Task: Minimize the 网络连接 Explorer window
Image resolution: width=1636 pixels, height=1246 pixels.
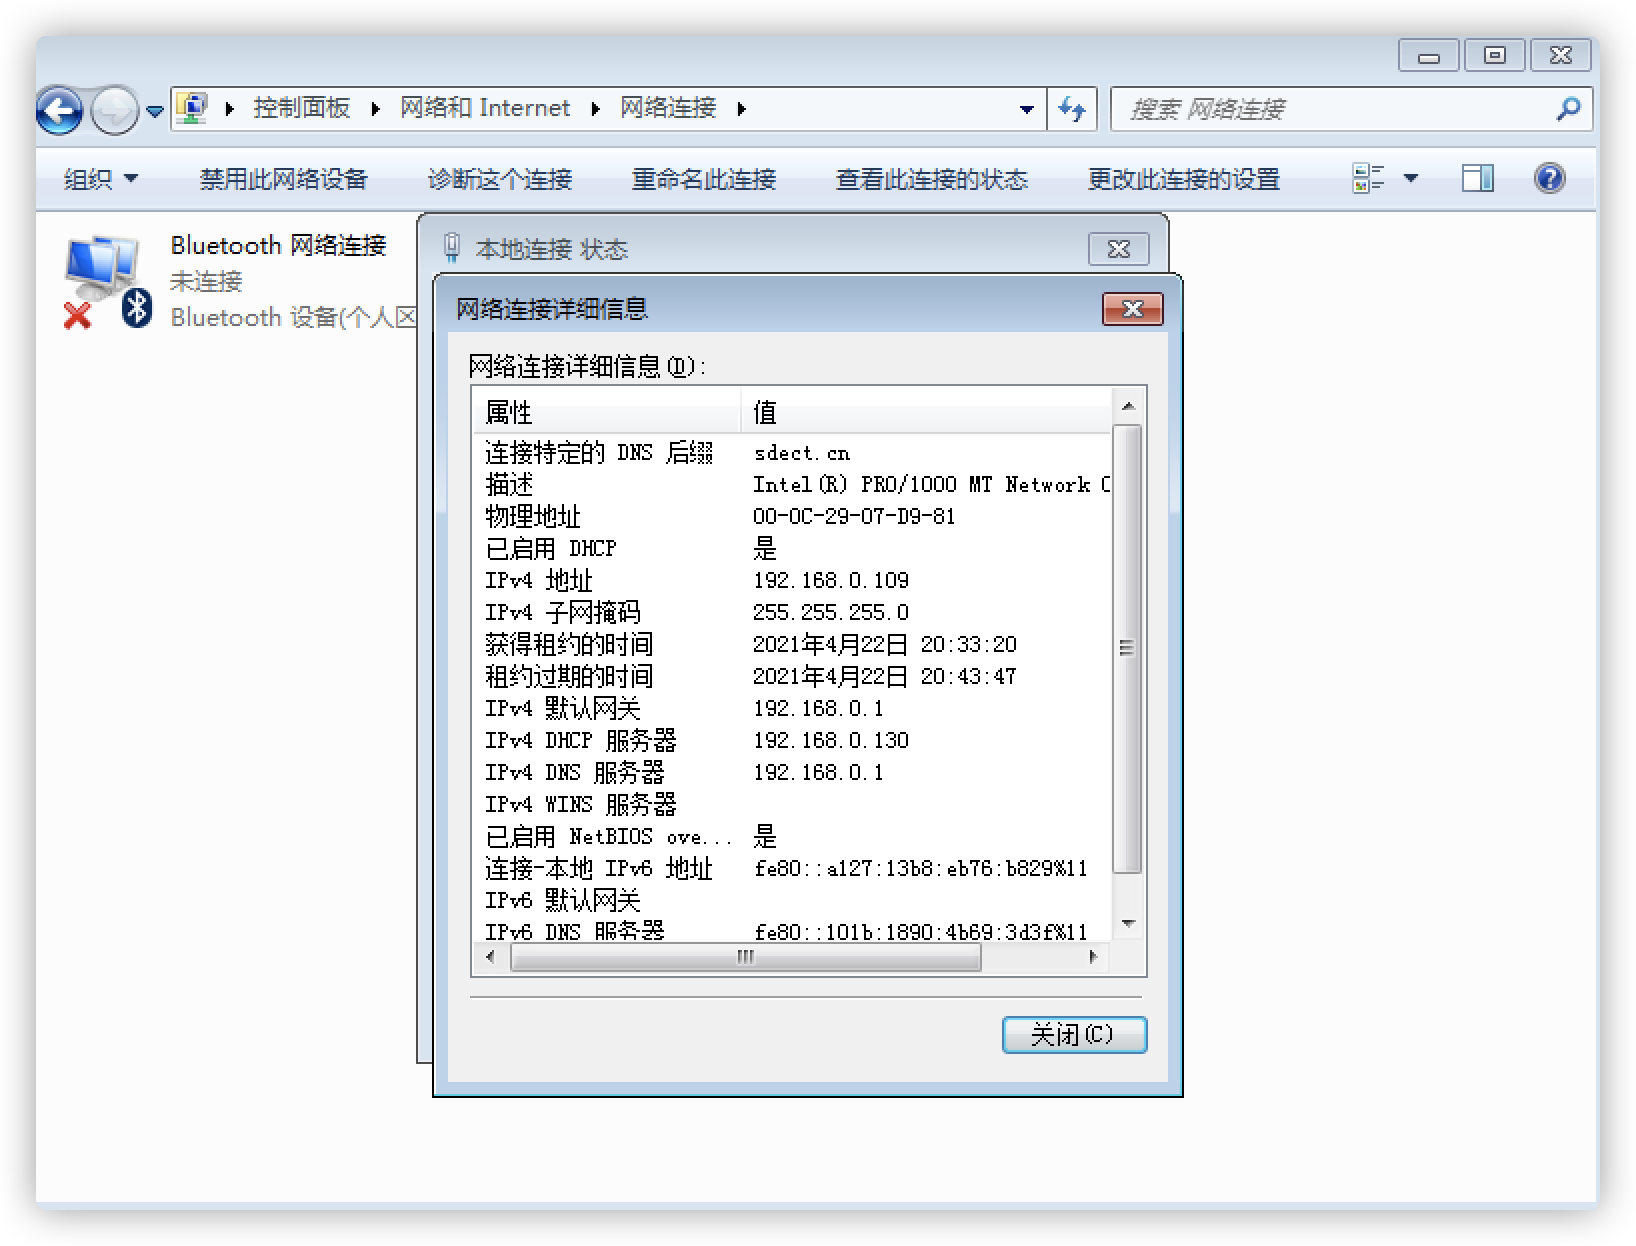Action: coord(1429,56)
